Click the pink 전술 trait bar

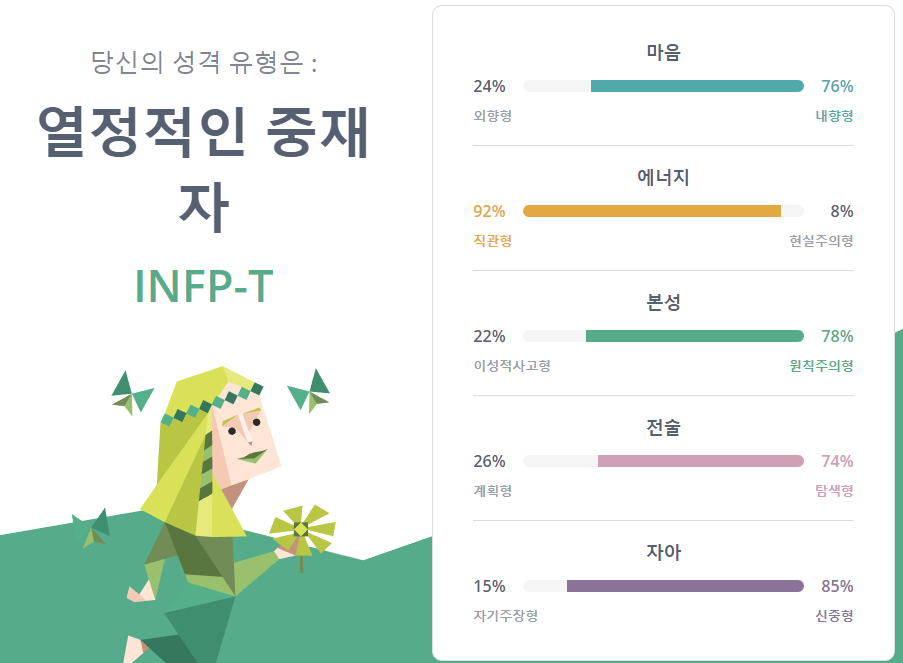pos(700,461)
